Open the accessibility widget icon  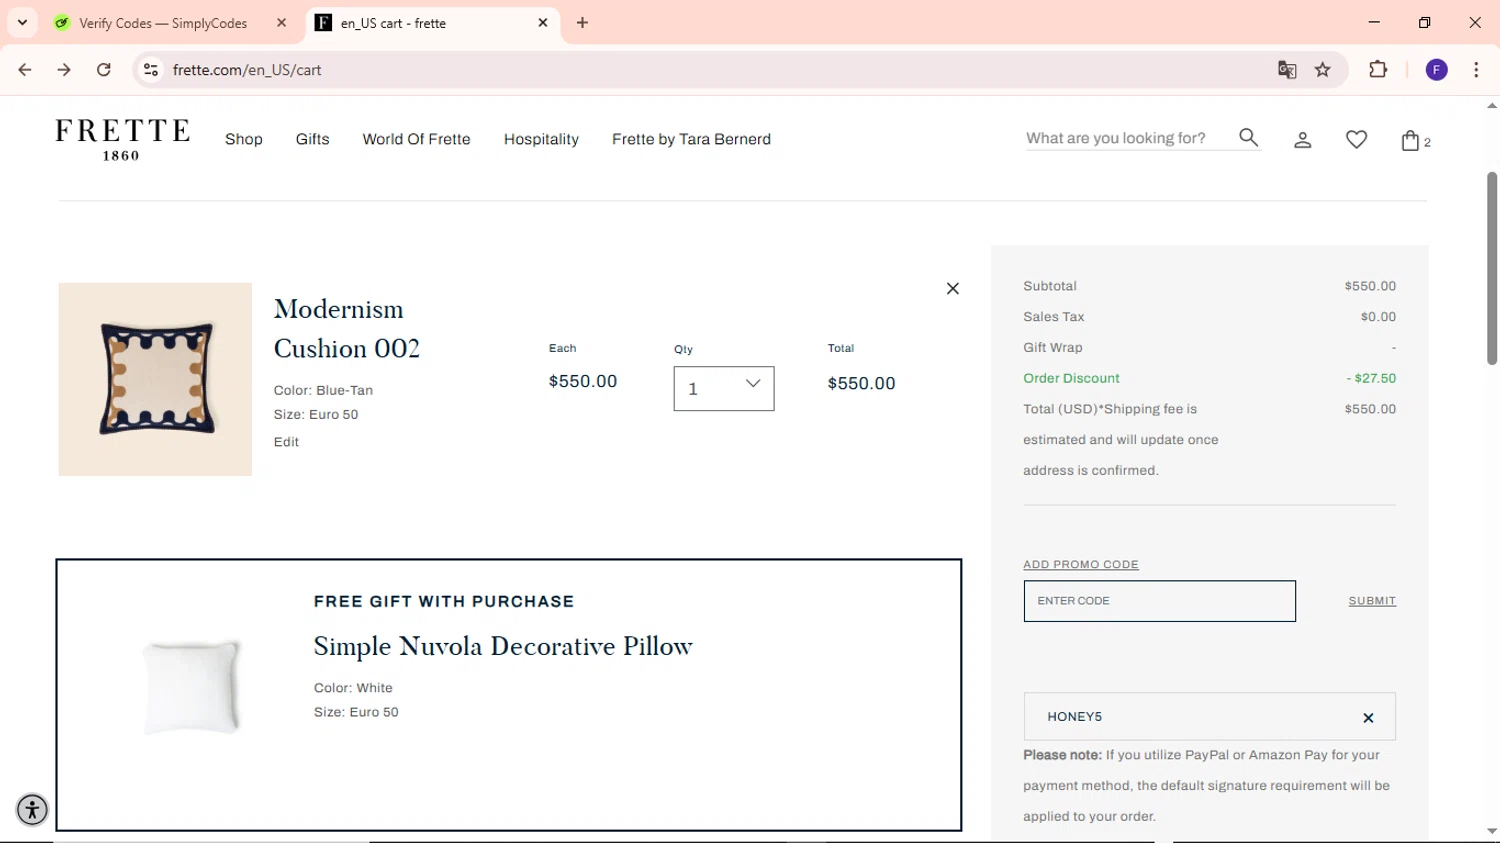[x=32, y=809]
